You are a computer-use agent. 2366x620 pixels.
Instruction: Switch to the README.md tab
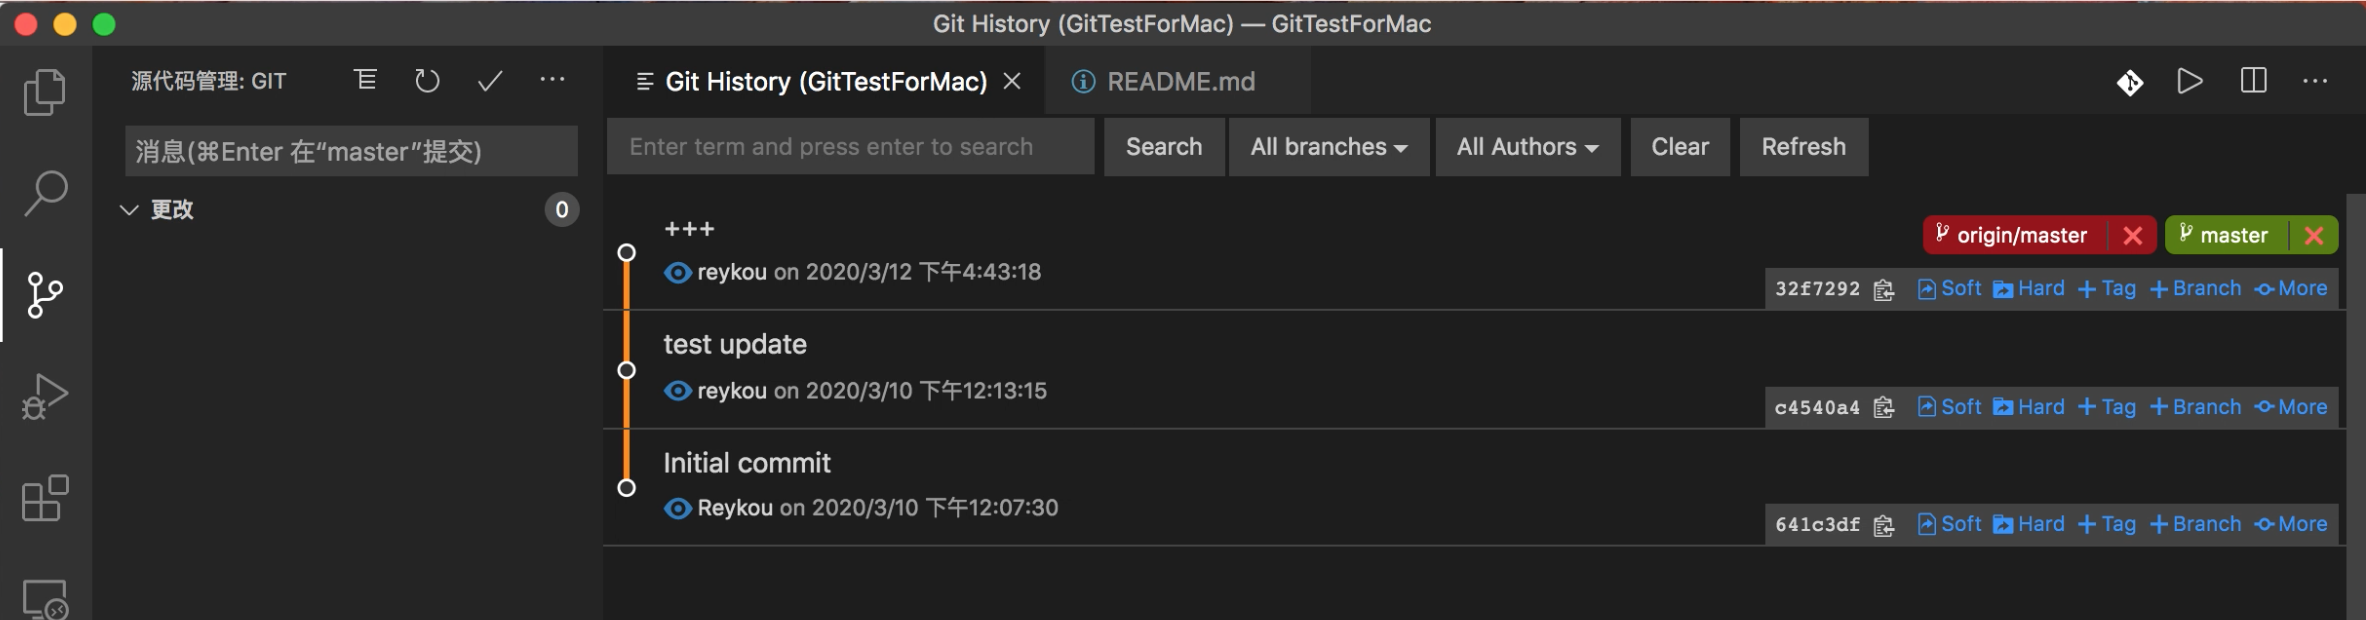pyautogui.click(x=1180, y=82)
